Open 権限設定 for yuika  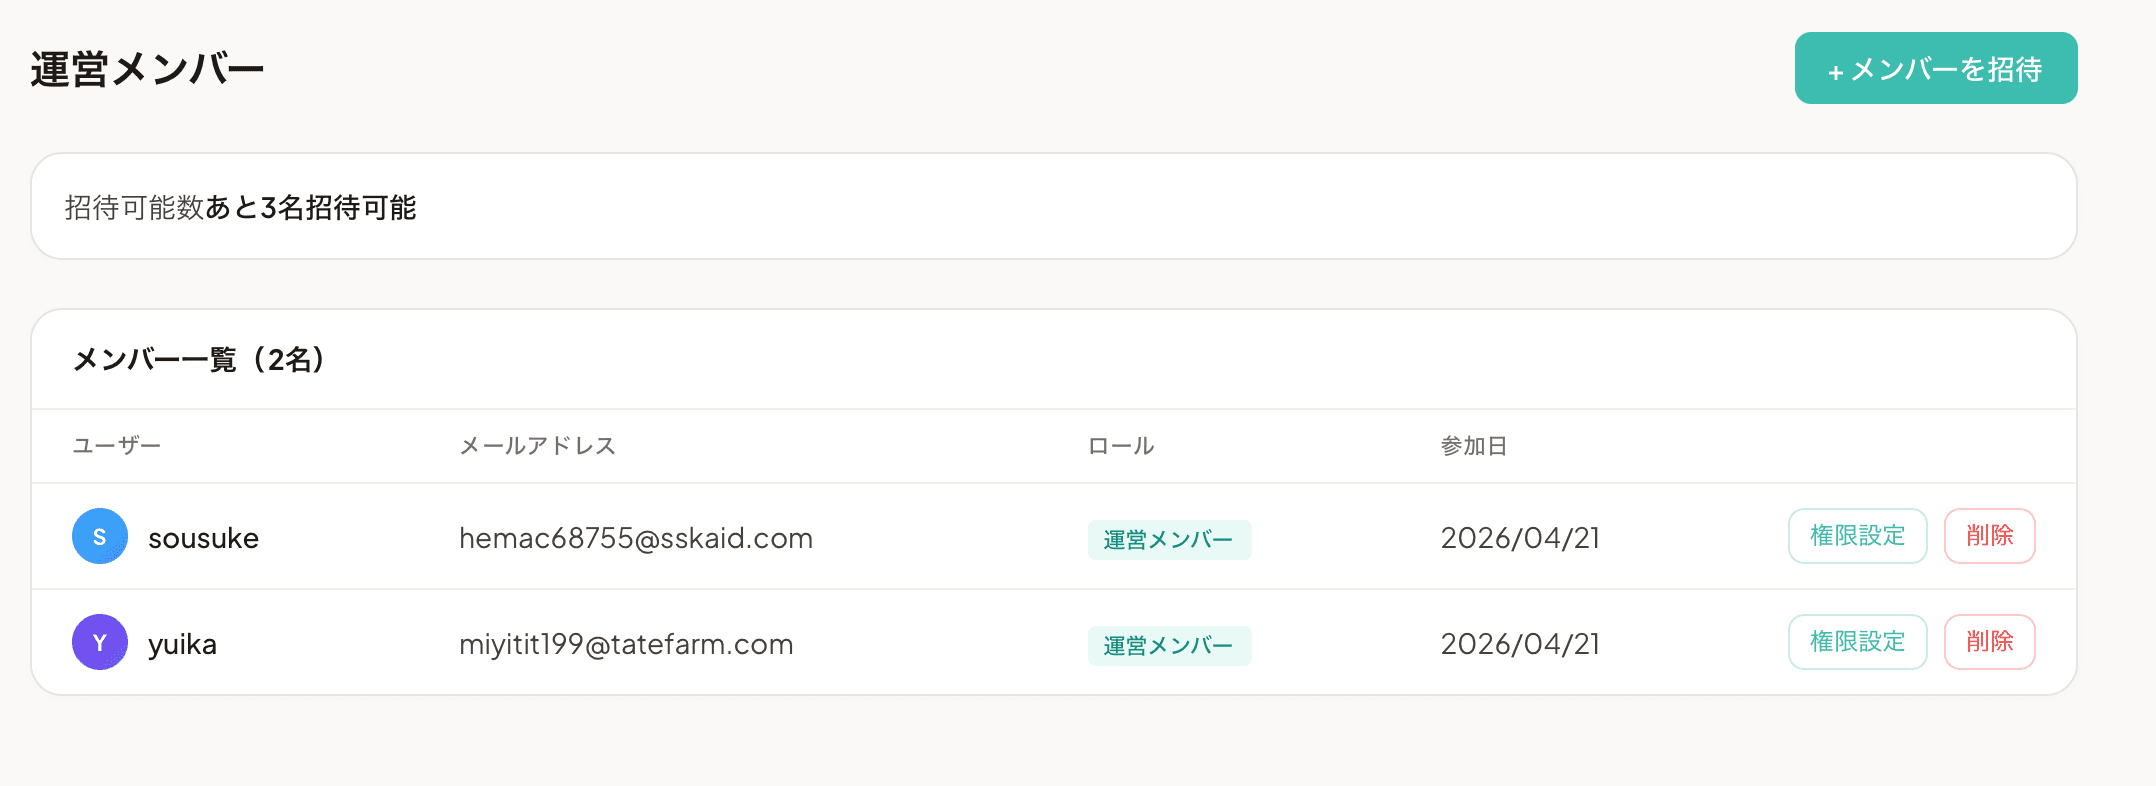click(x=1857, y=643)
